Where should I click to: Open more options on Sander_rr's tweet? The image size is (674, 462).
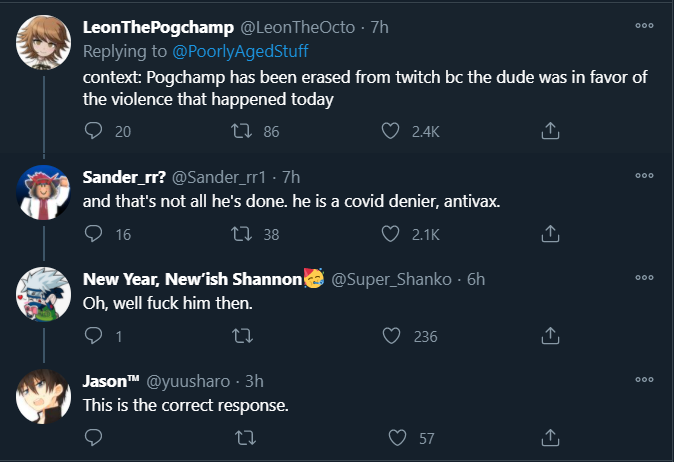point(644,175)
